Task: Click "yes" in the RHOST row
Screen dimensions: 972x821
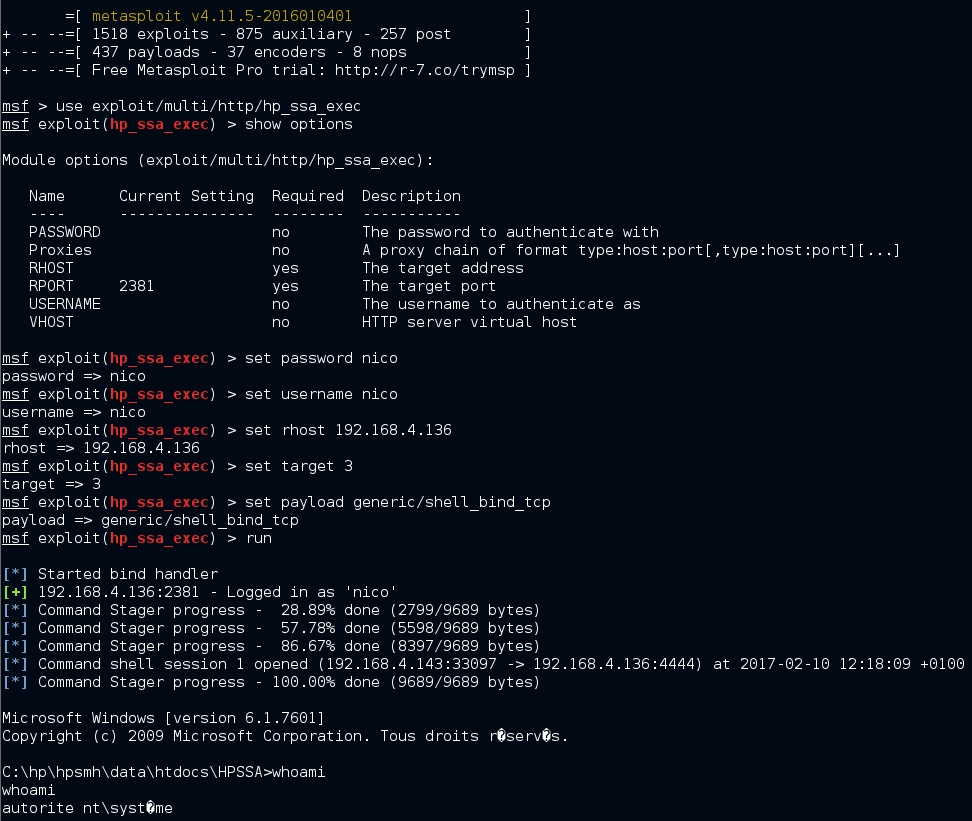Action: (285, 268)
